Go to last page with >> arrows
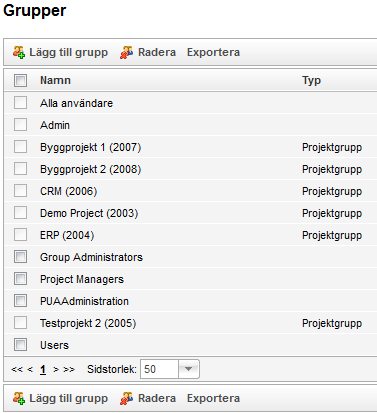377x413 pixels. (x=69, y=369)
